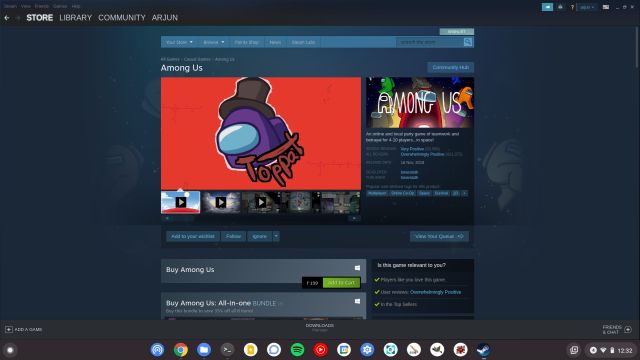Open DOWNLOADS Manage at the bottom
The width and height of the screenshot is (640, 360).
[320, 327]
